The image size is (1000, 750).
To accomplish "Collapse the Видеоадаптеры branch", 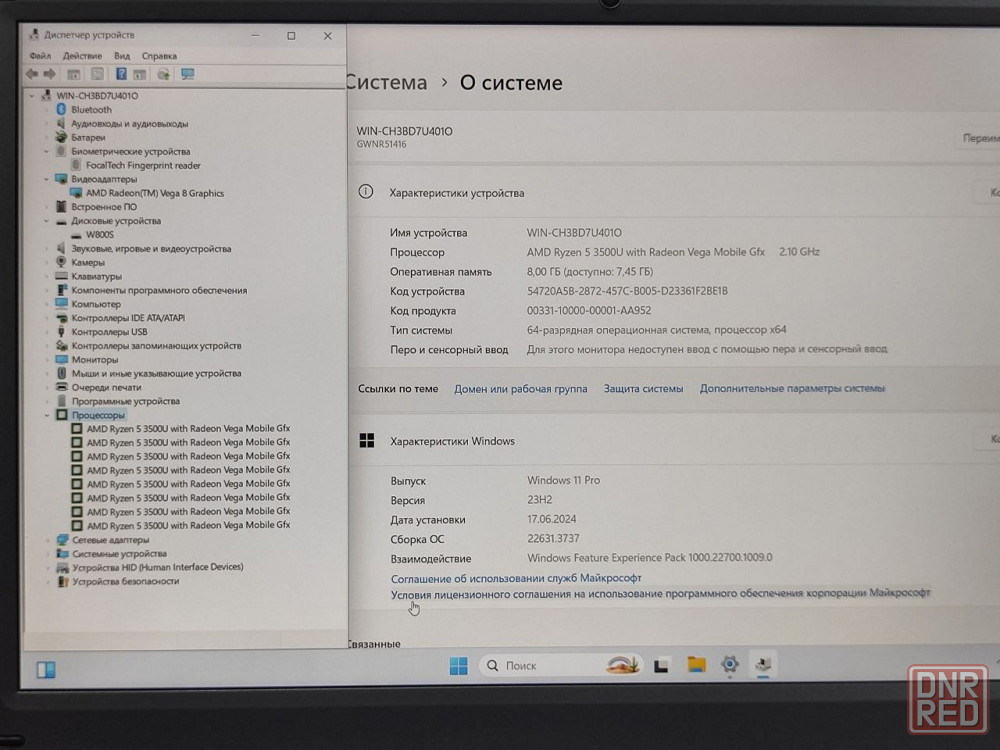I will point(47,179).
